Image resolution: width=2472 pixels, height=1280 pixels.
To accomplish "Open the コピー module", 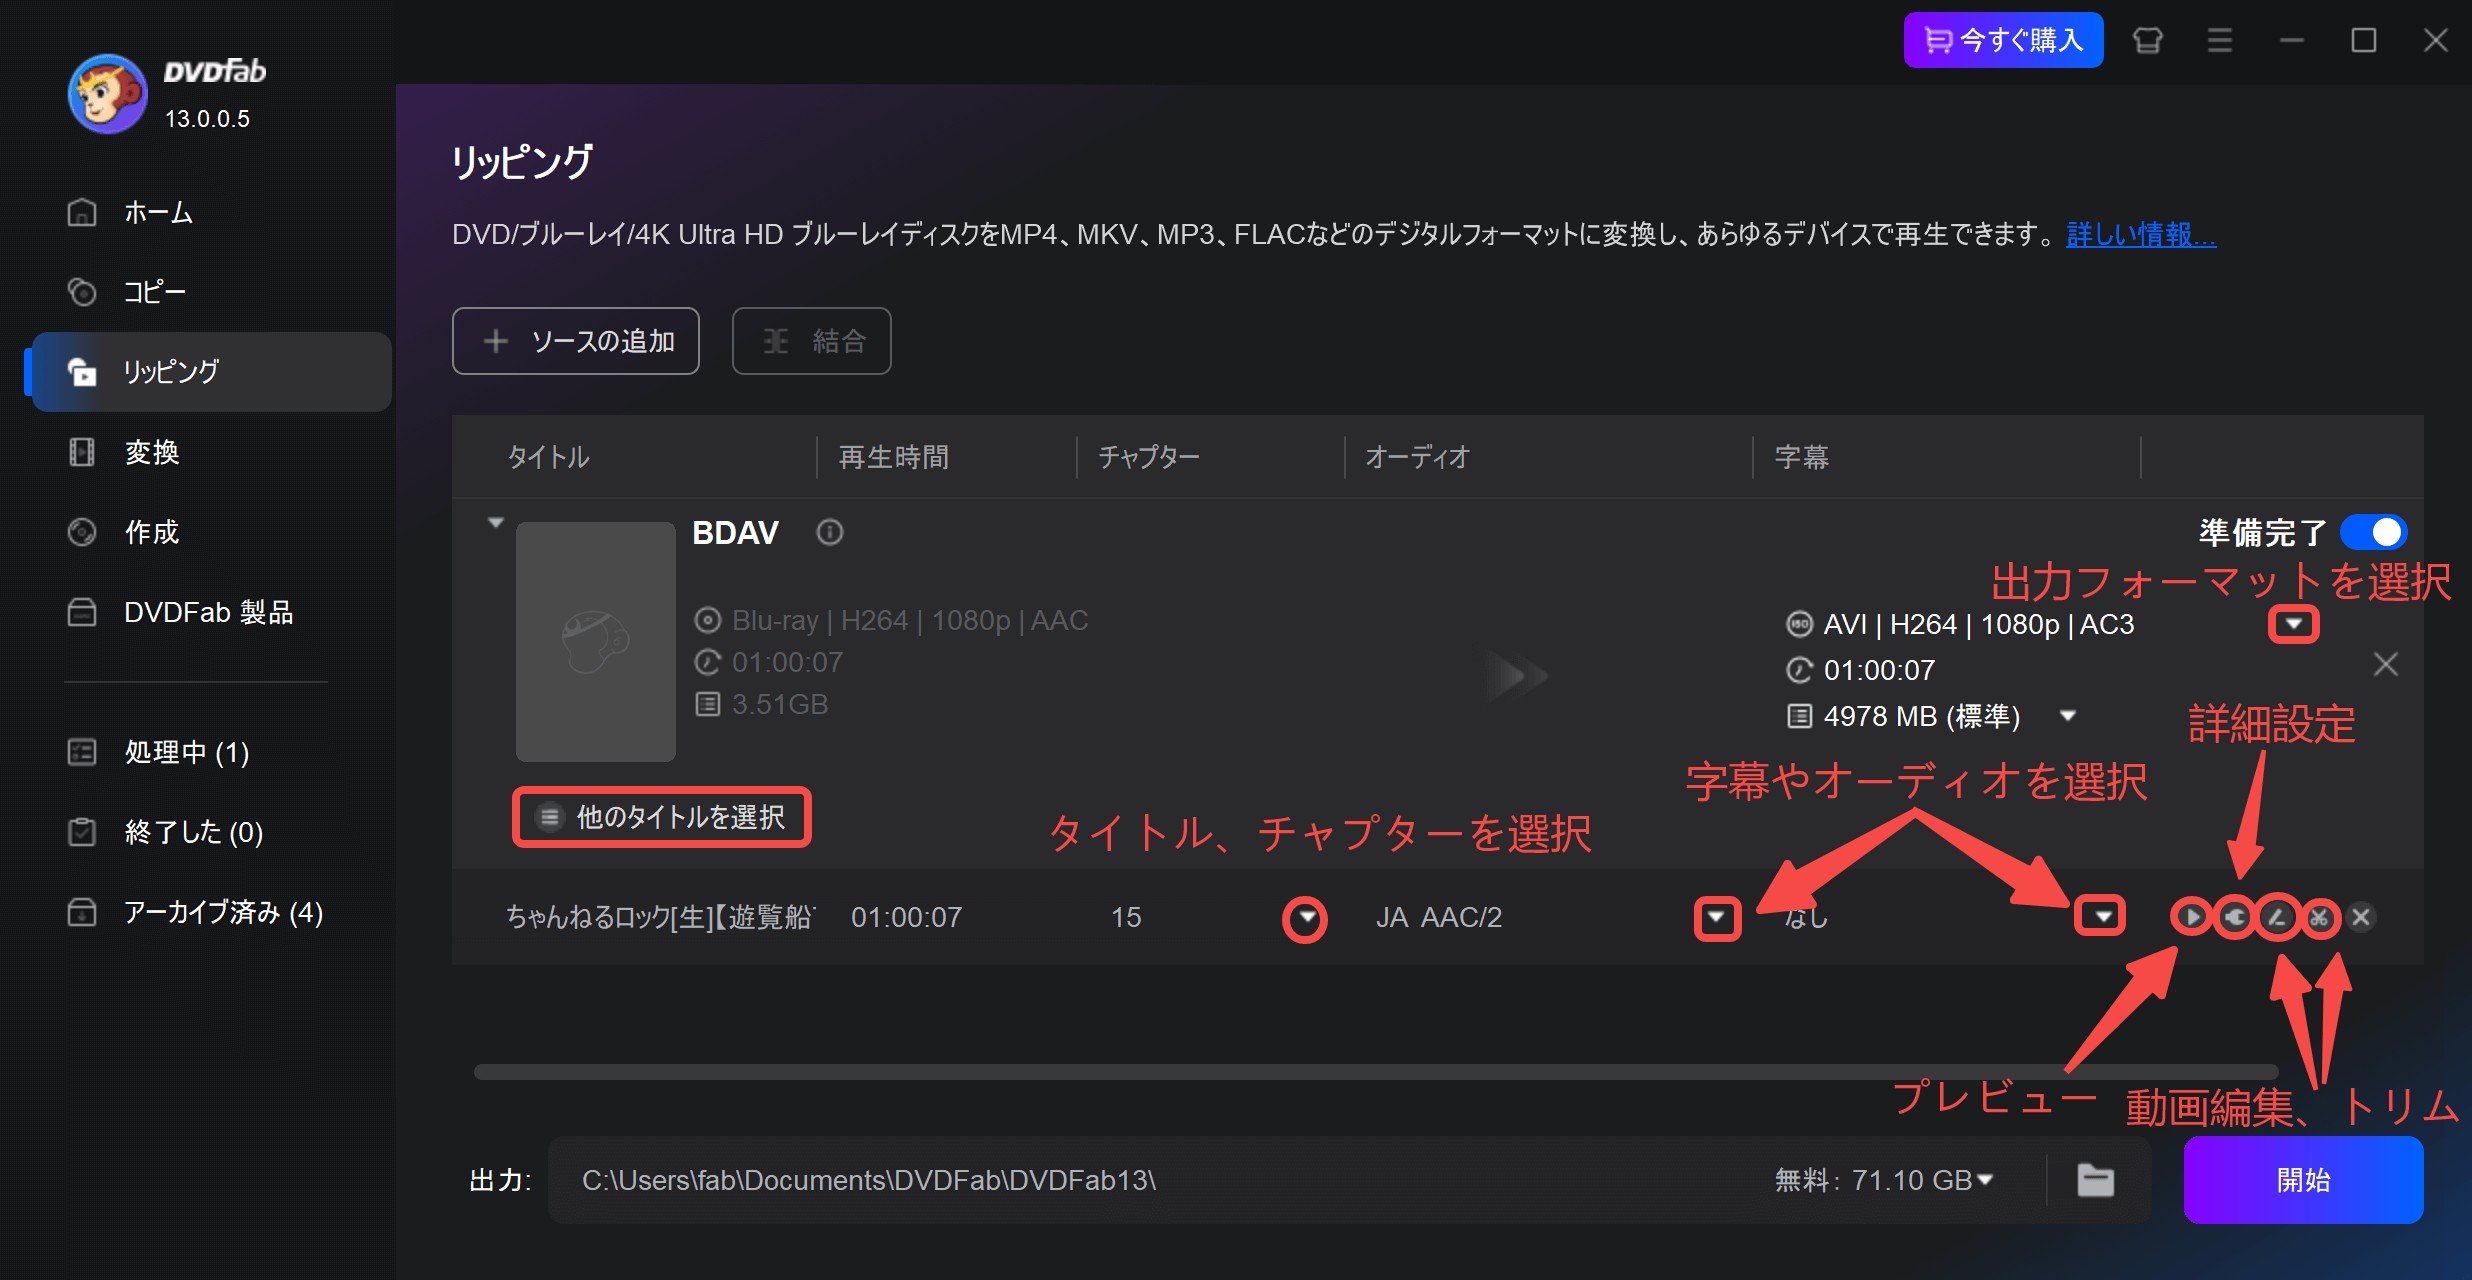I will coord(210,292).
